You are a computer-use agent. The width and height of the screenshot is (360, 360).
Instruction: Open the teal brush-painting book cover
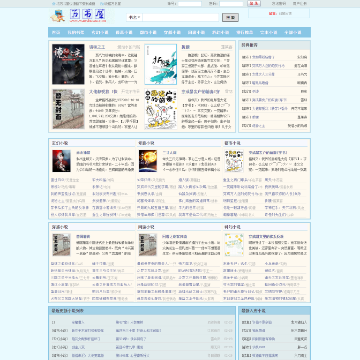161,64
